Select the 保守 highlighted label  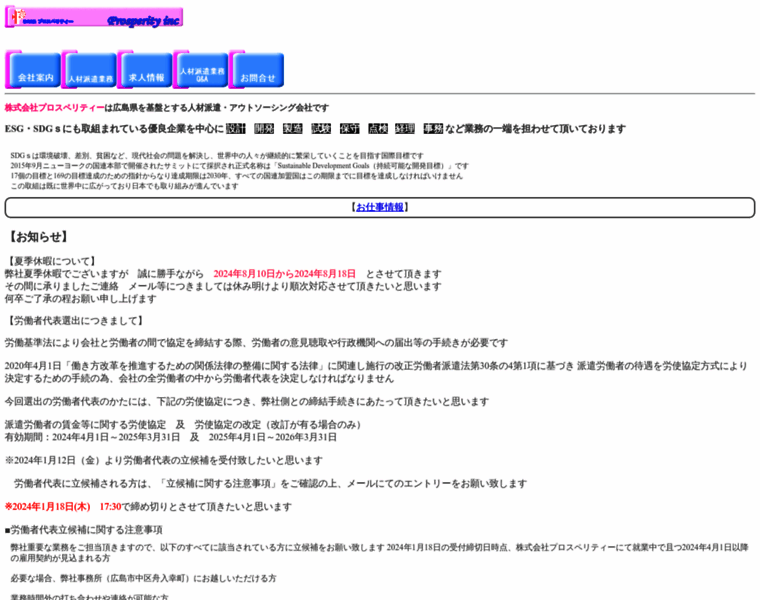coord(349,128)
